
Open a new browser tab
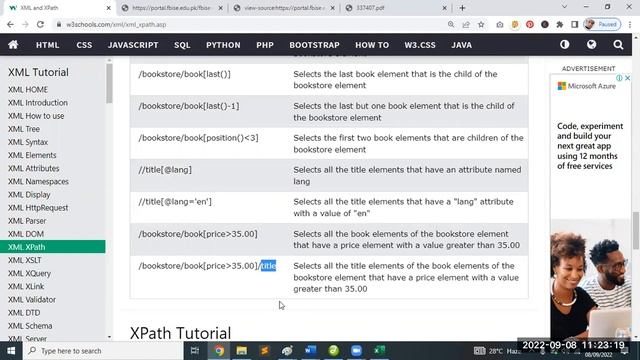click(462, 8)
